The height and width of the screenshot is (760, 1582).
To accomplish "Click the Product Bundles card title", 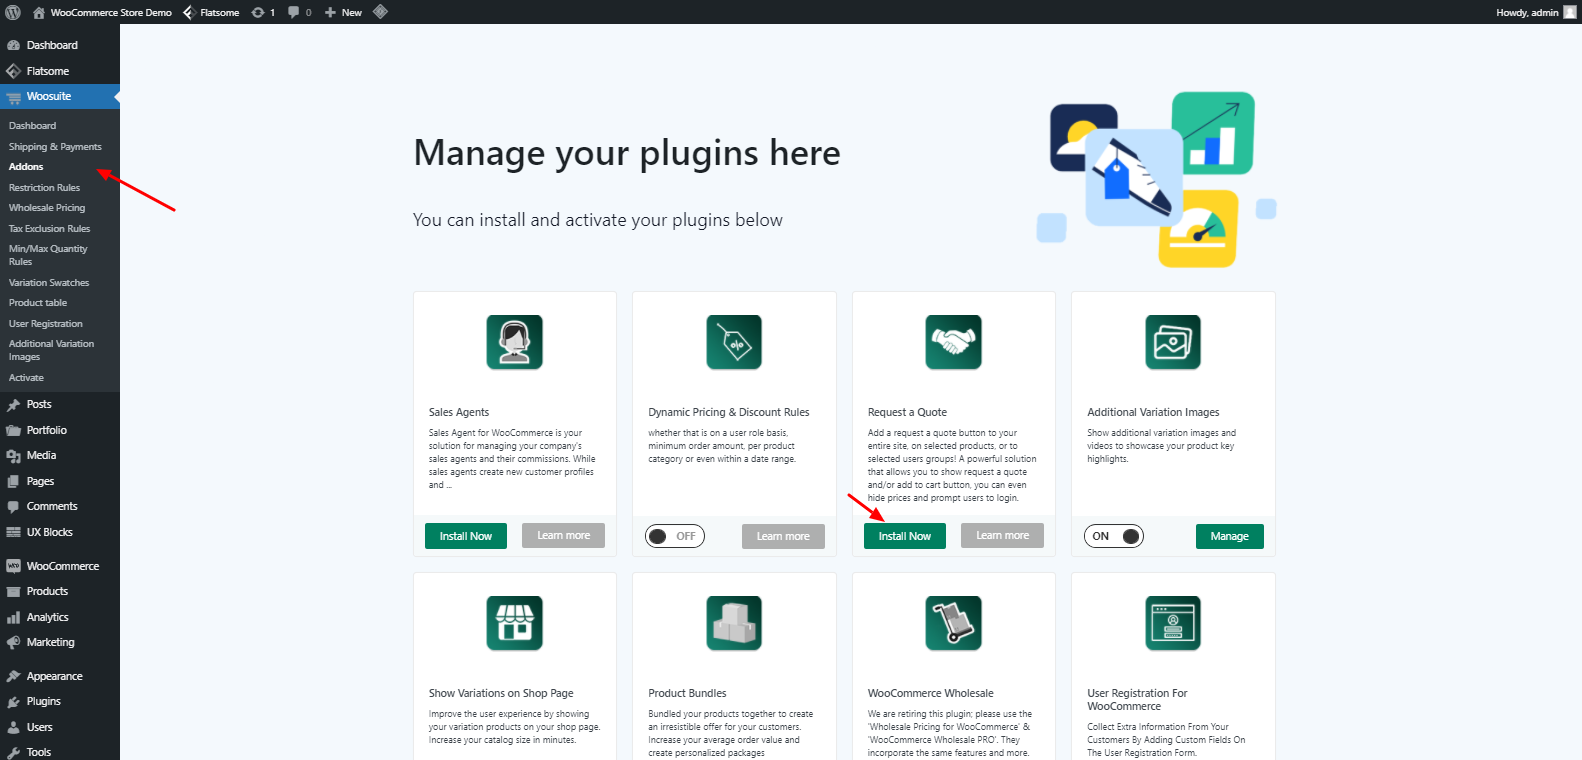I will click(x=687, y=693).
